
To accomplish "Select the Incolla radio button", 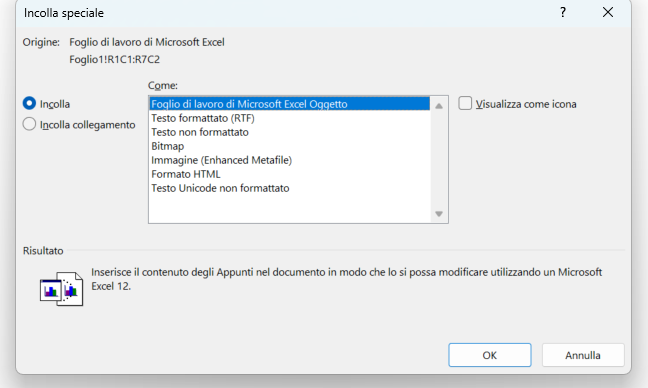I will point(29,103).
